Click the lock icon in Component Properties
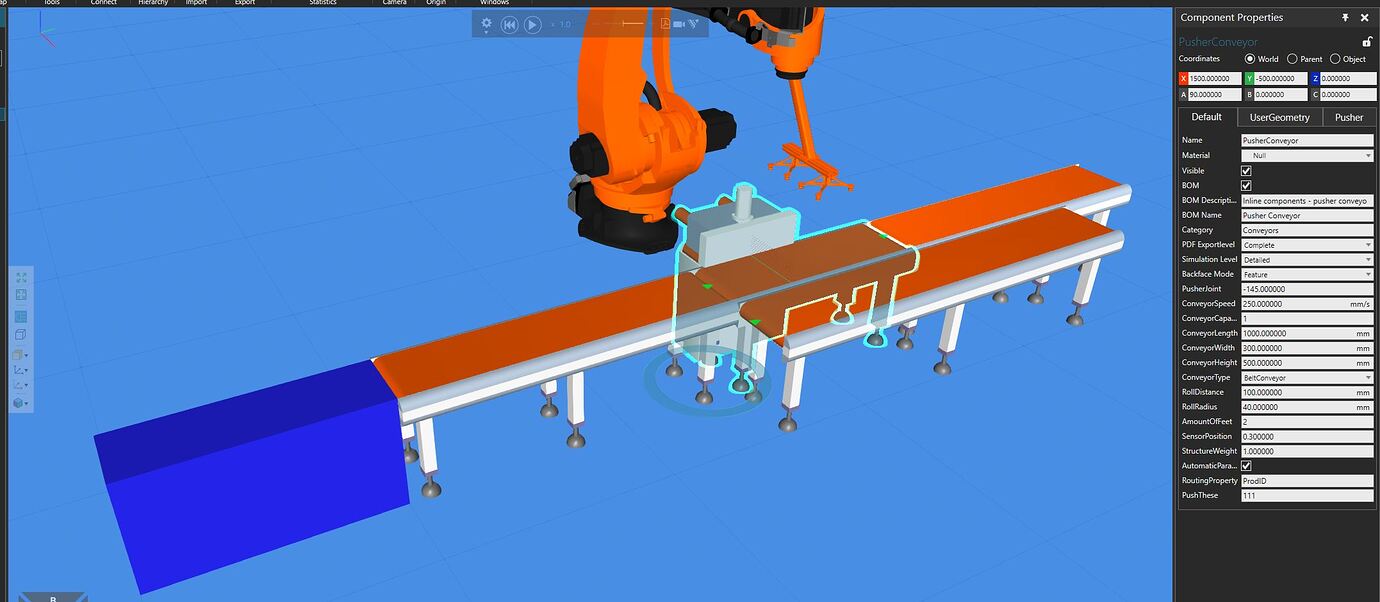This screenshot has width=1380, height=602. [1366, 40]
